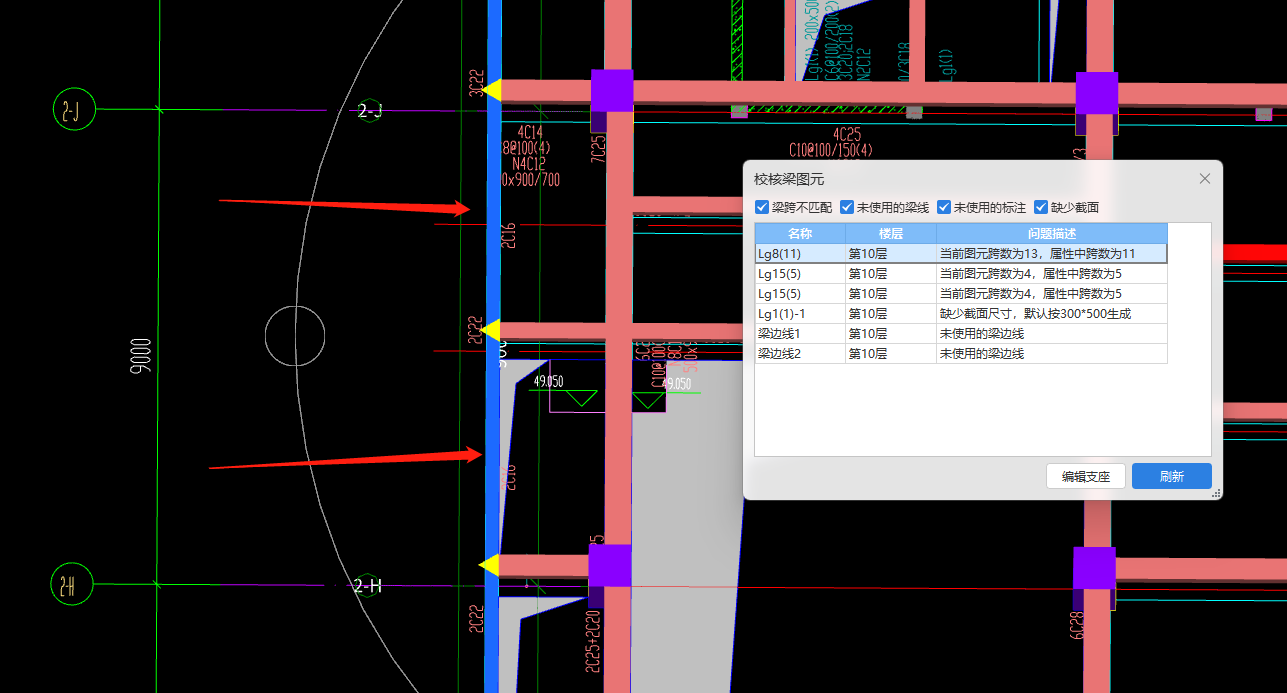Click the N4C12 annotation text
The height and width of the screenshot is (693, 1287).
[529, 164]
